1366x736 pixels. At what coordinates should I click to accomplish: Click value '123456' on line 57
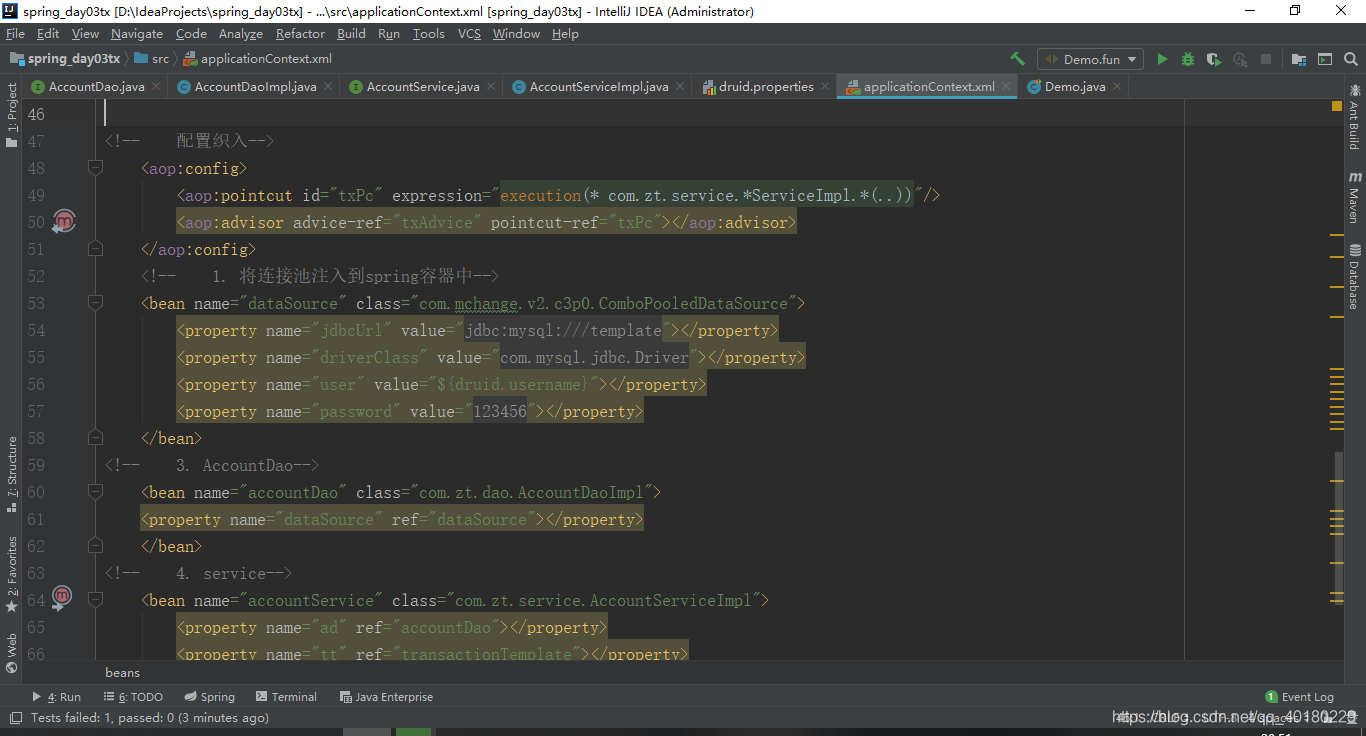(x=499, y=411)
